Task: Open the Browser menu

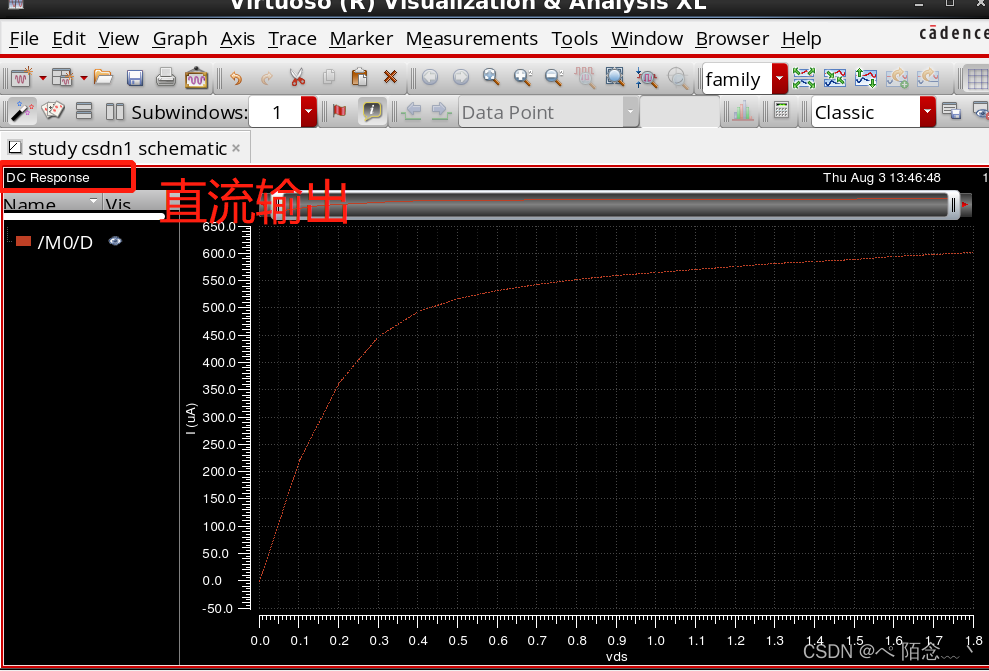Action: click(x=732, y=38)
